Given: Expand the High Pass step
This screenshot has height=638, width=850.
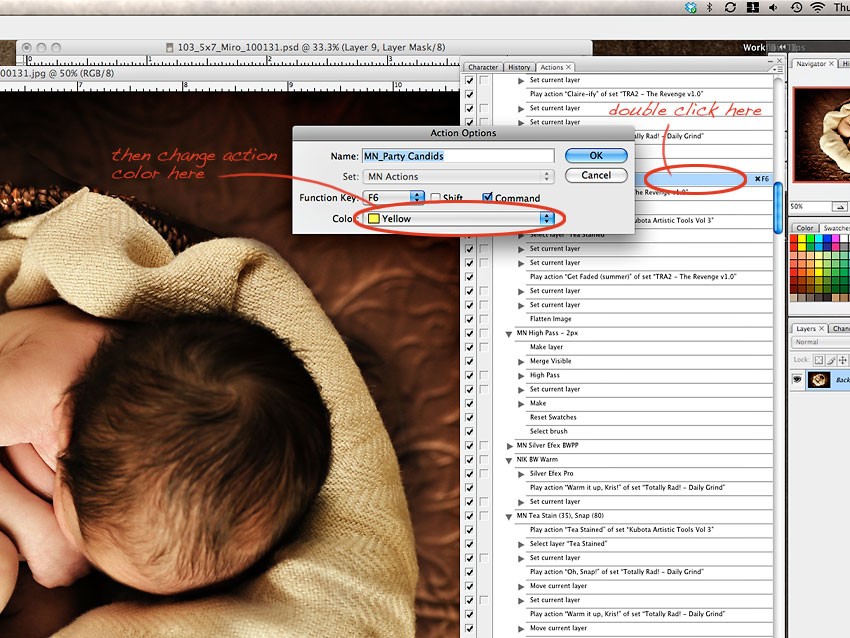Looking at the screenshot, I should pos(521,376).
